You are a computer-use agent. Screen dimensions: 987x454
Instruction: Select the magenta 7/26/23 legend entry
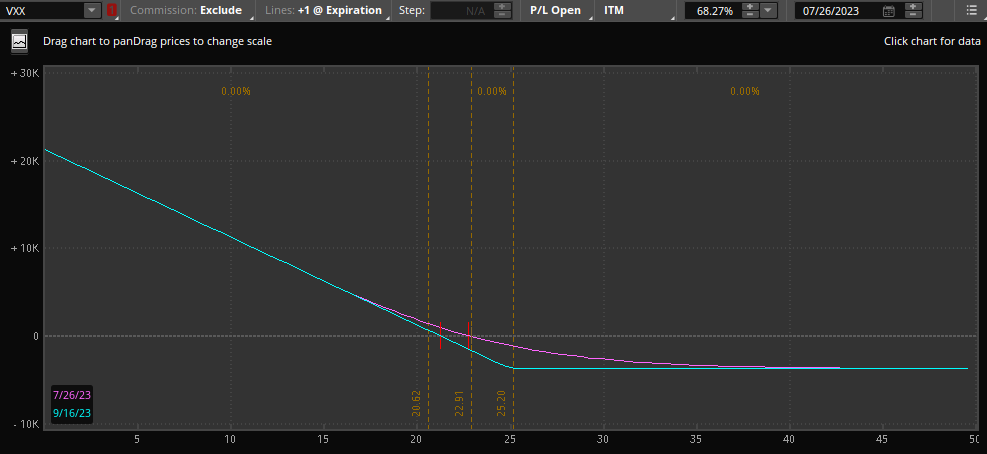click(71, 395)
